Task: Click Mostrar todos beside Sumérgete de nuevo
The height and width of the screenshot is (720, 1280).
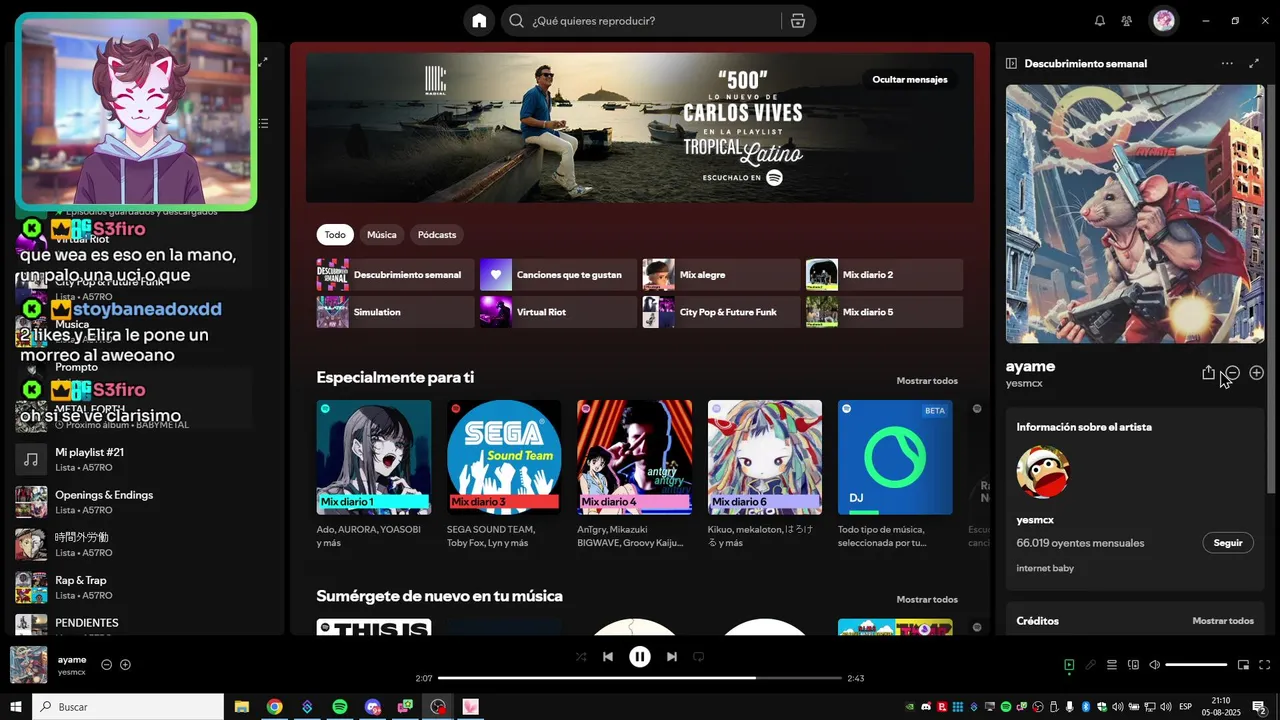Action: point(927,600)
